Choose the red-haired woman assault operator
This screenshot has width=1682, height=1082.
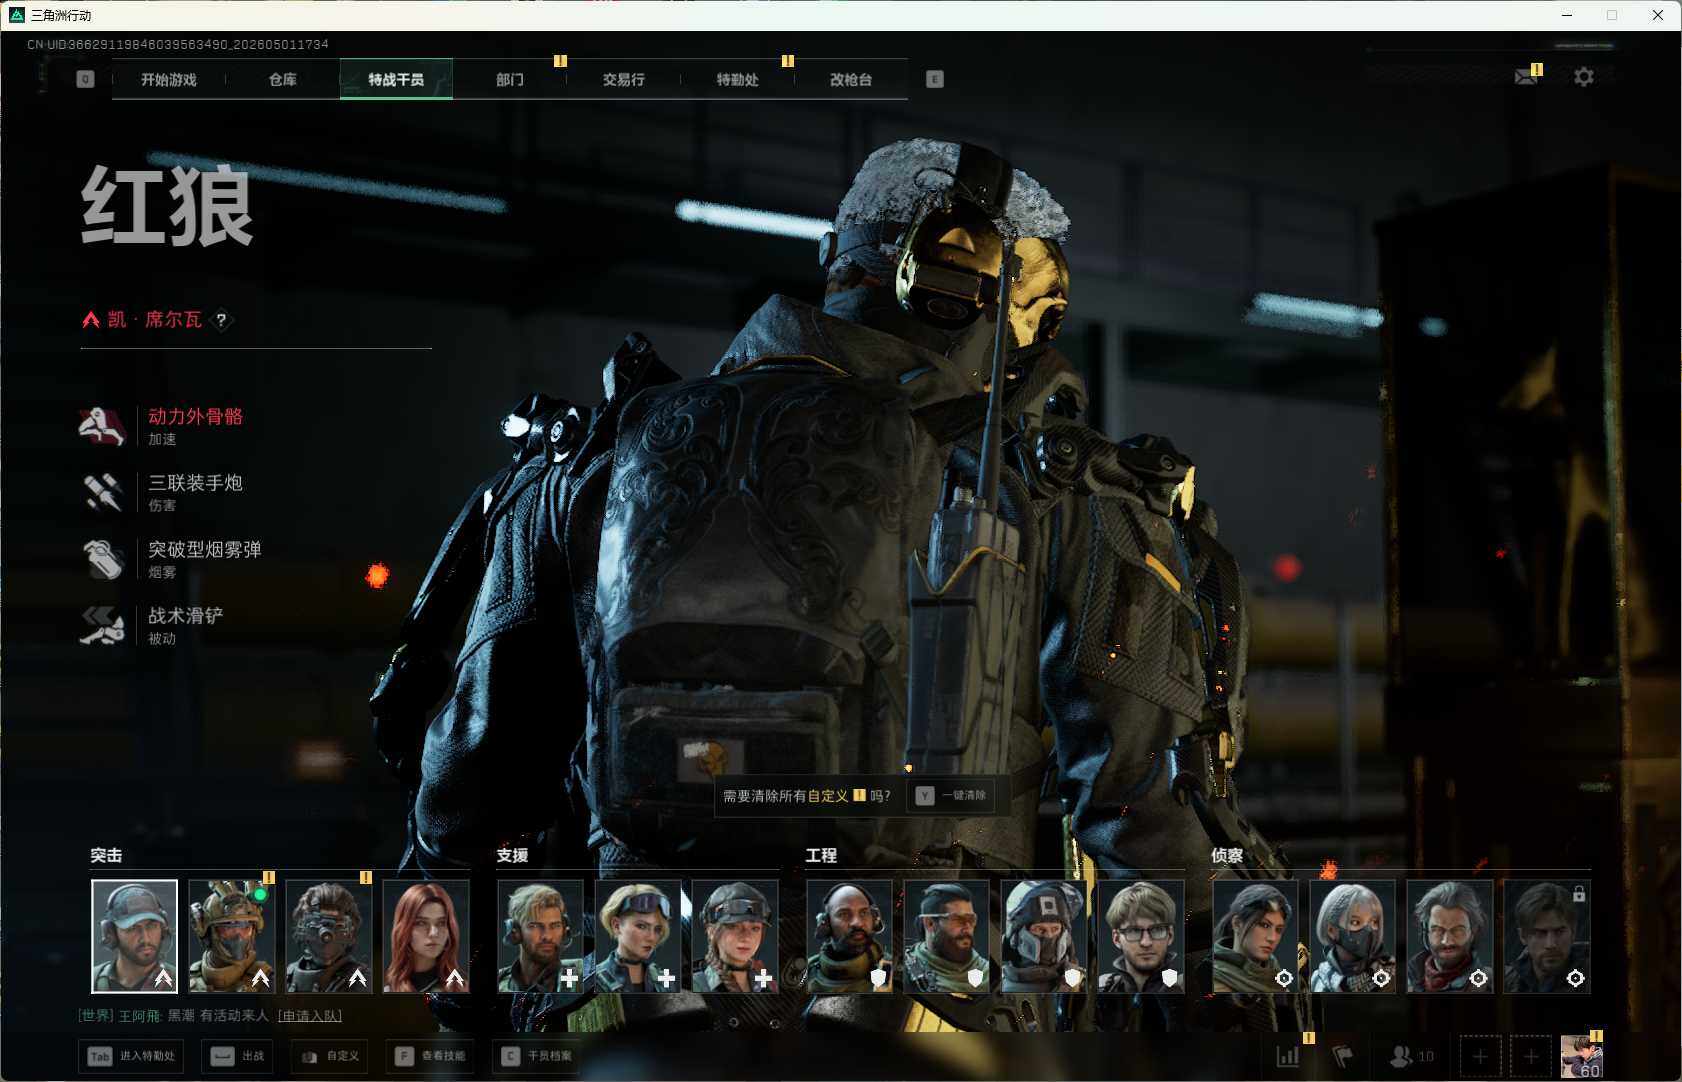click(x=425, y=936)
